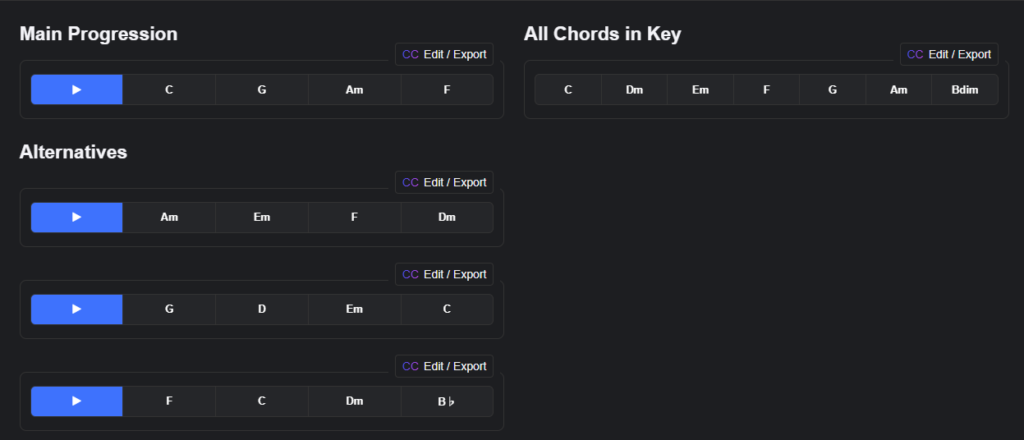Click the Bdim chord in All Chords in Key
The height and width of the screenshot is (440, 1024).
tap(965, 89)
